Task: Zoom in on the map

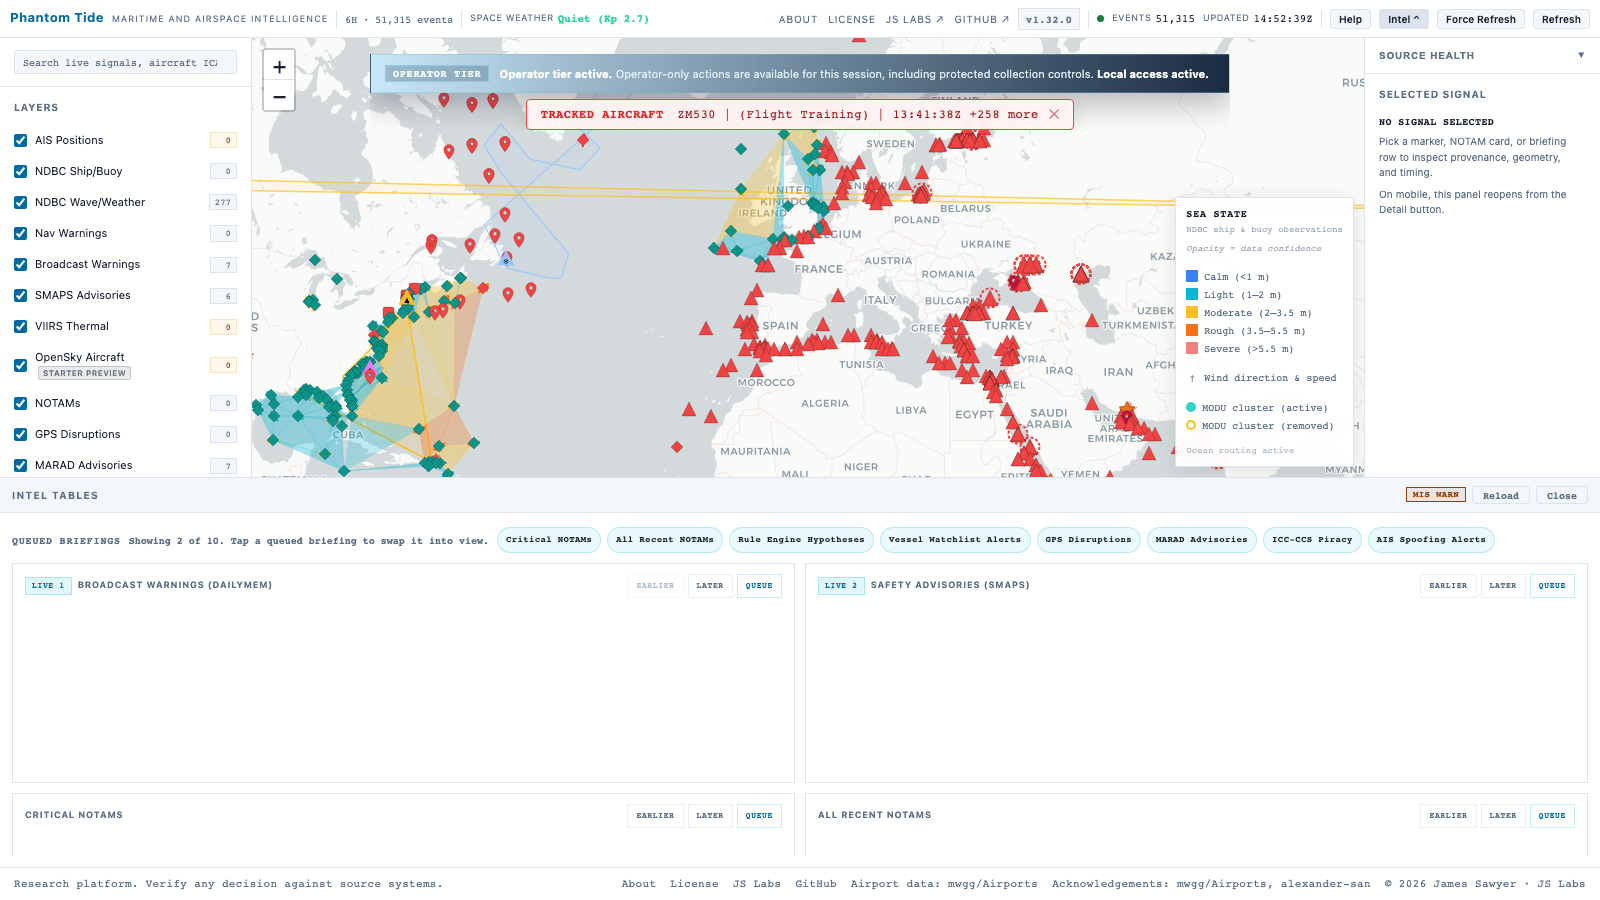Action: coord(279,67)
